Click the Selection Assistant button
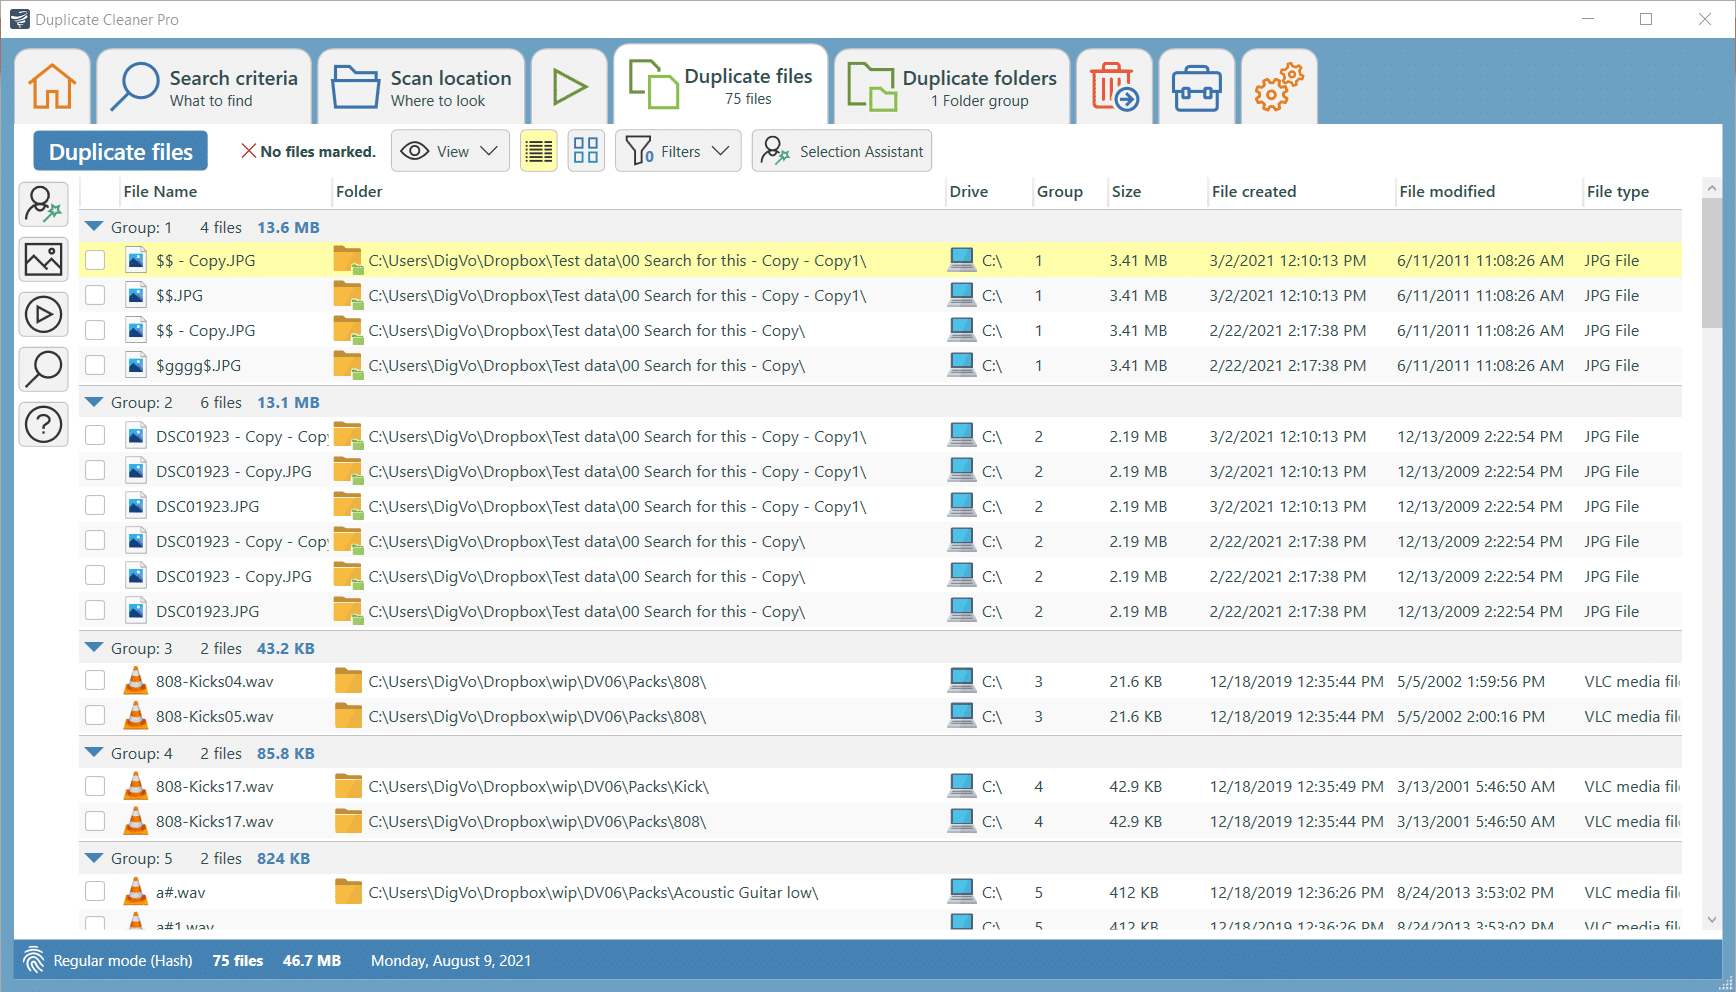The height and width of the screenshot is (992, 1736). point(841,150)
